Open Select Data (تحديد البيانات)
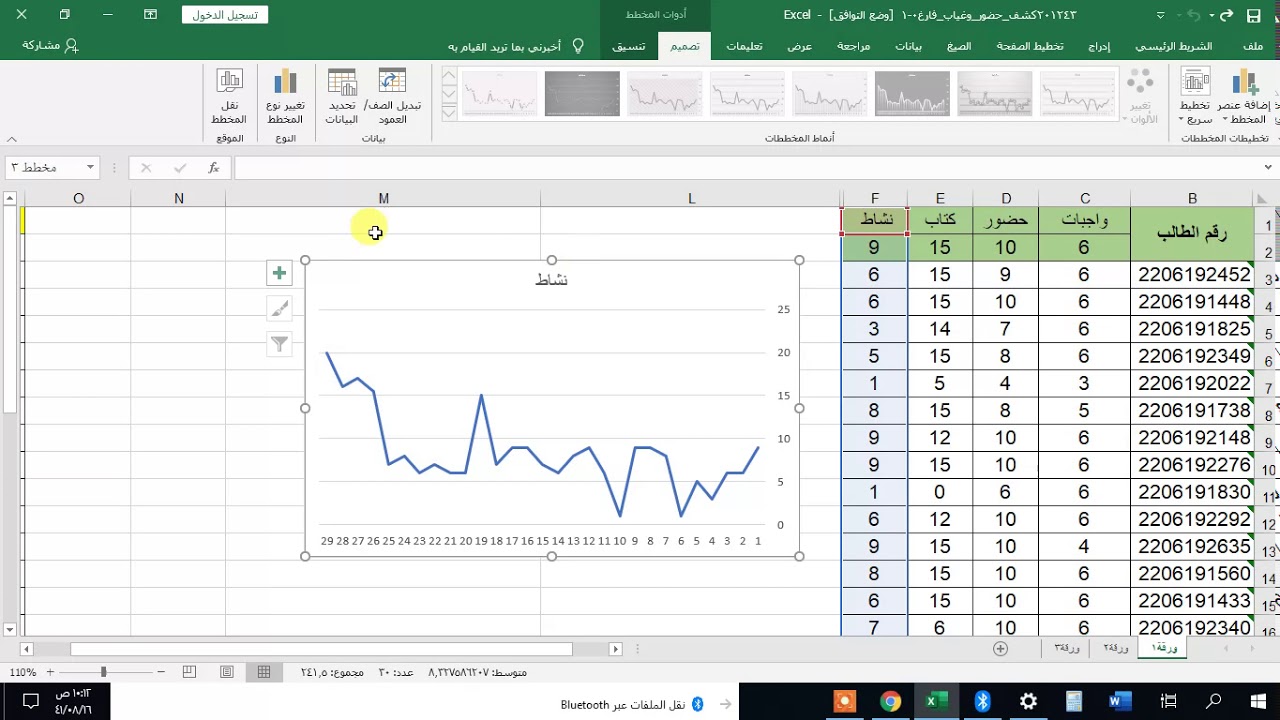The image size is (1280, 720). click(342, 96)
